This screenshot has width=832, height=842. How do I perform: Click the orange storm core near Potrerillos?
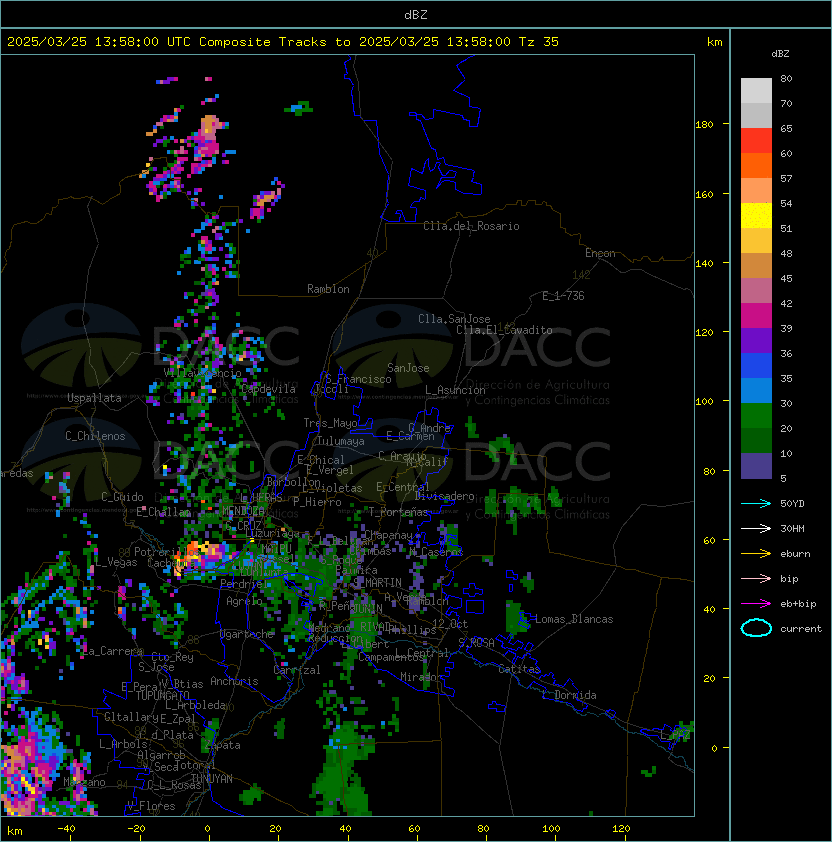(192, 553)
